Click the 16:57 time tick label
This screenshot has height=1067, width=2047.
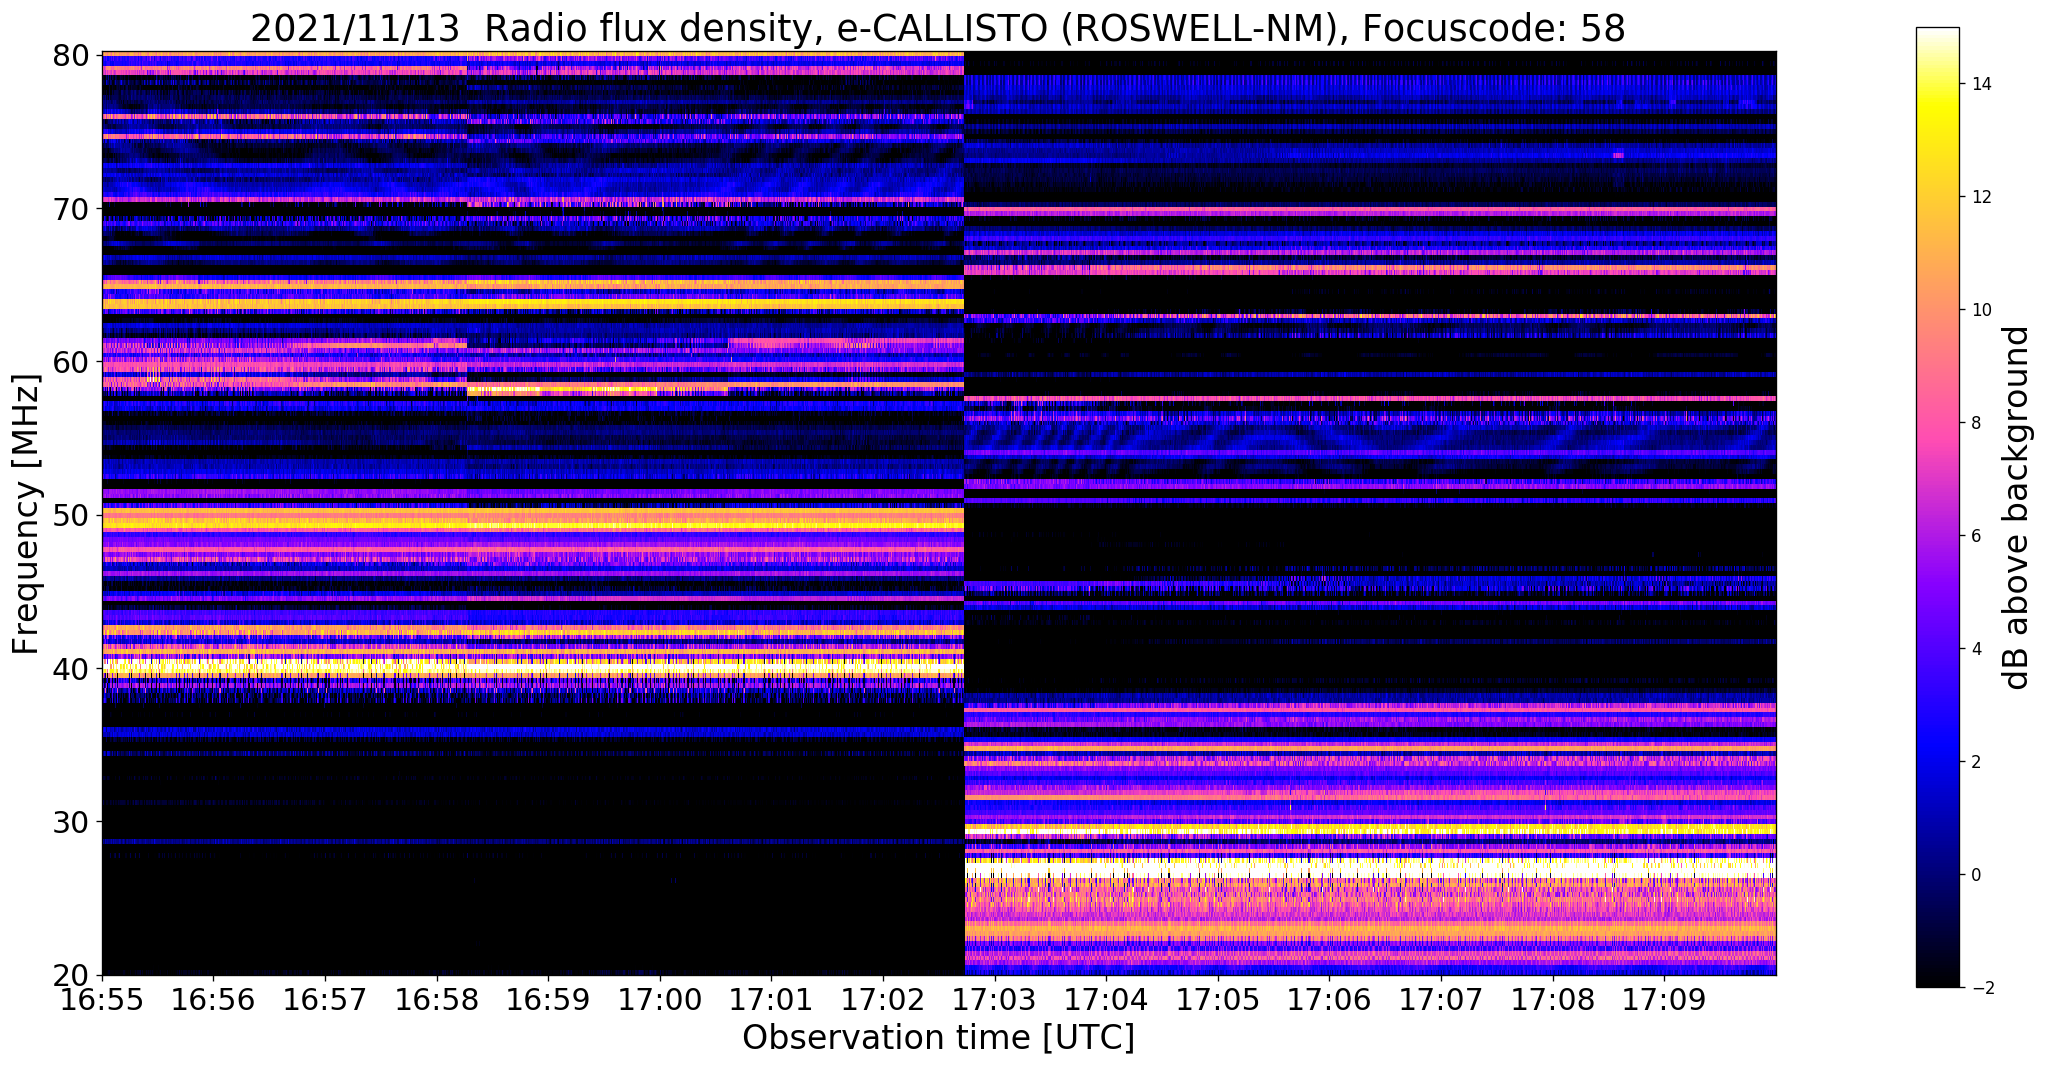[325, 999]
